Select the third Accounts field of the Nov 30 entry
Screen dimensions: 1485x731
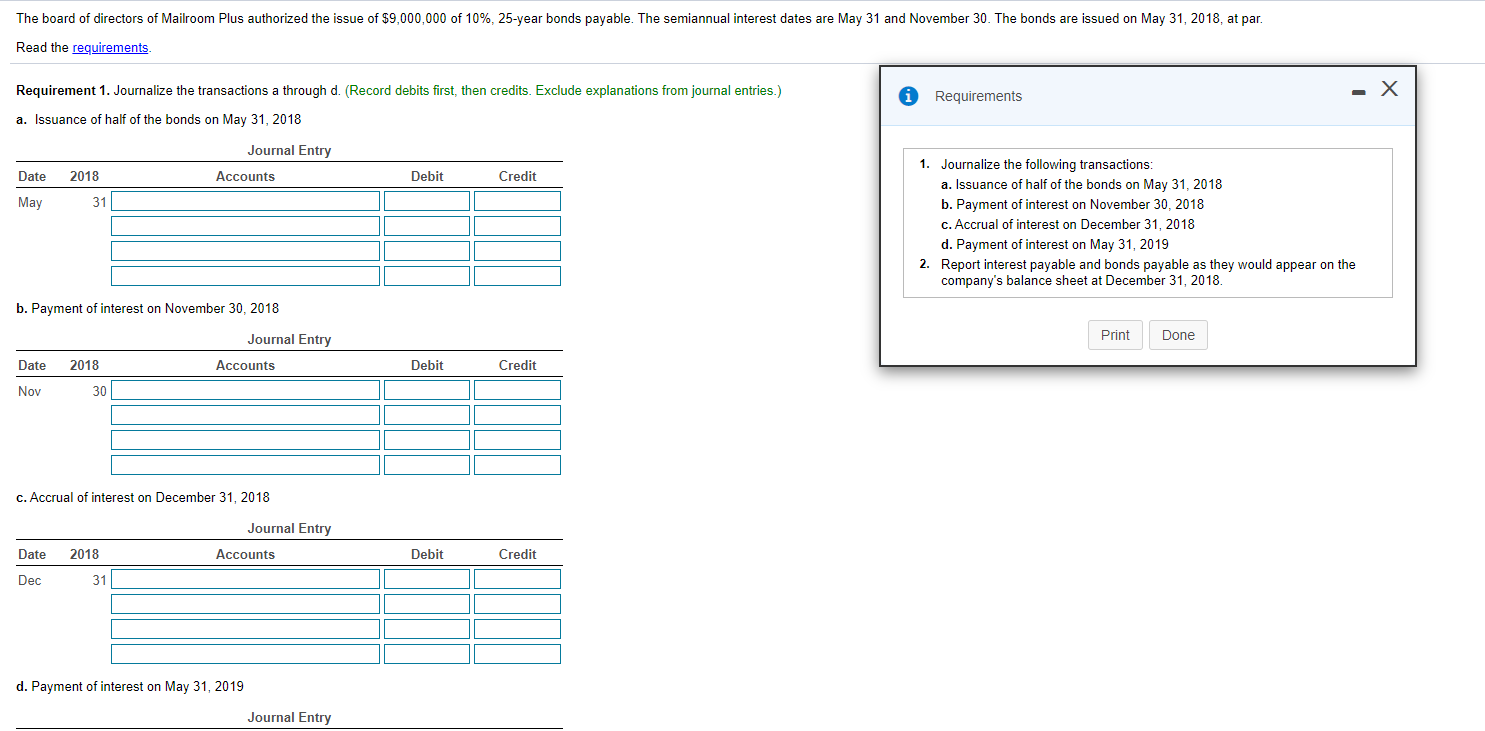point(246,440)
